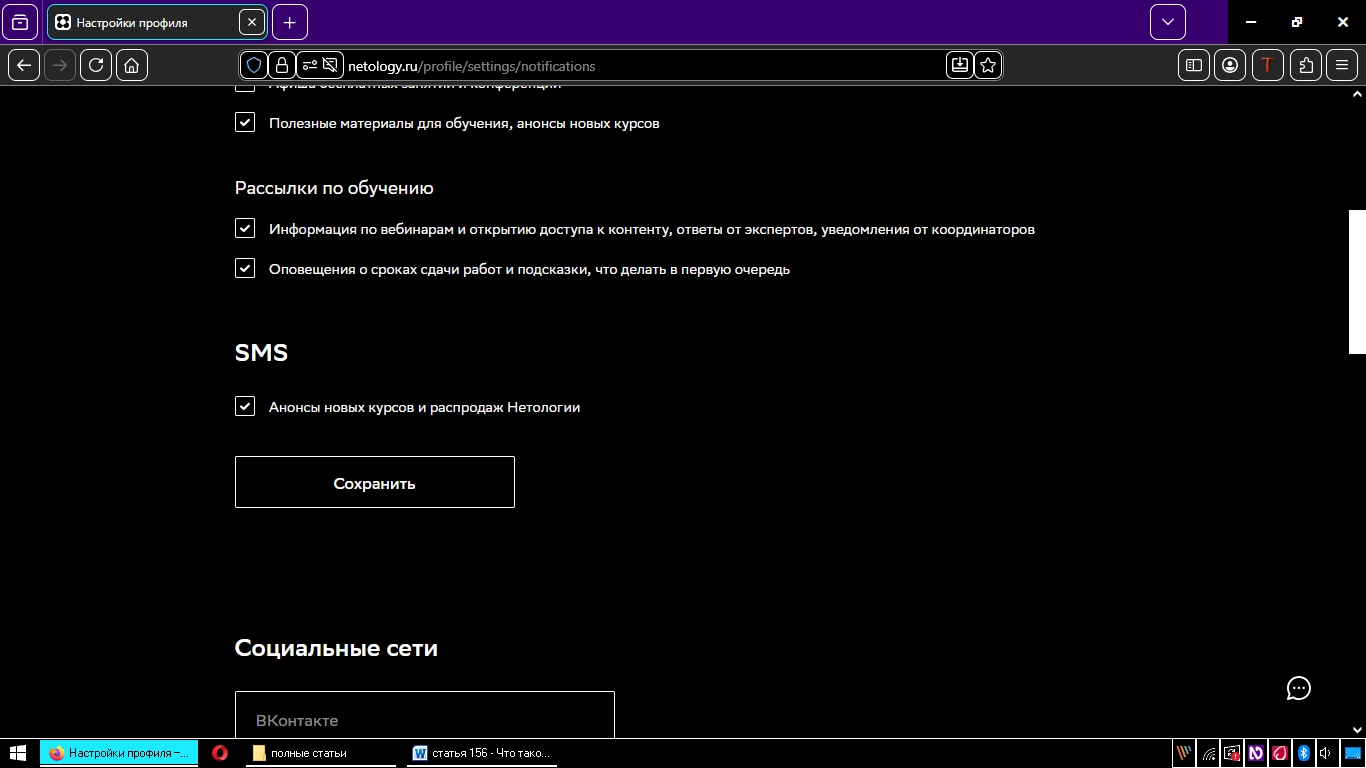The width and height of the screenshot is (1366, 768).
Task: Toggle useful learning materials checkbox
Action: coord(245,122)
